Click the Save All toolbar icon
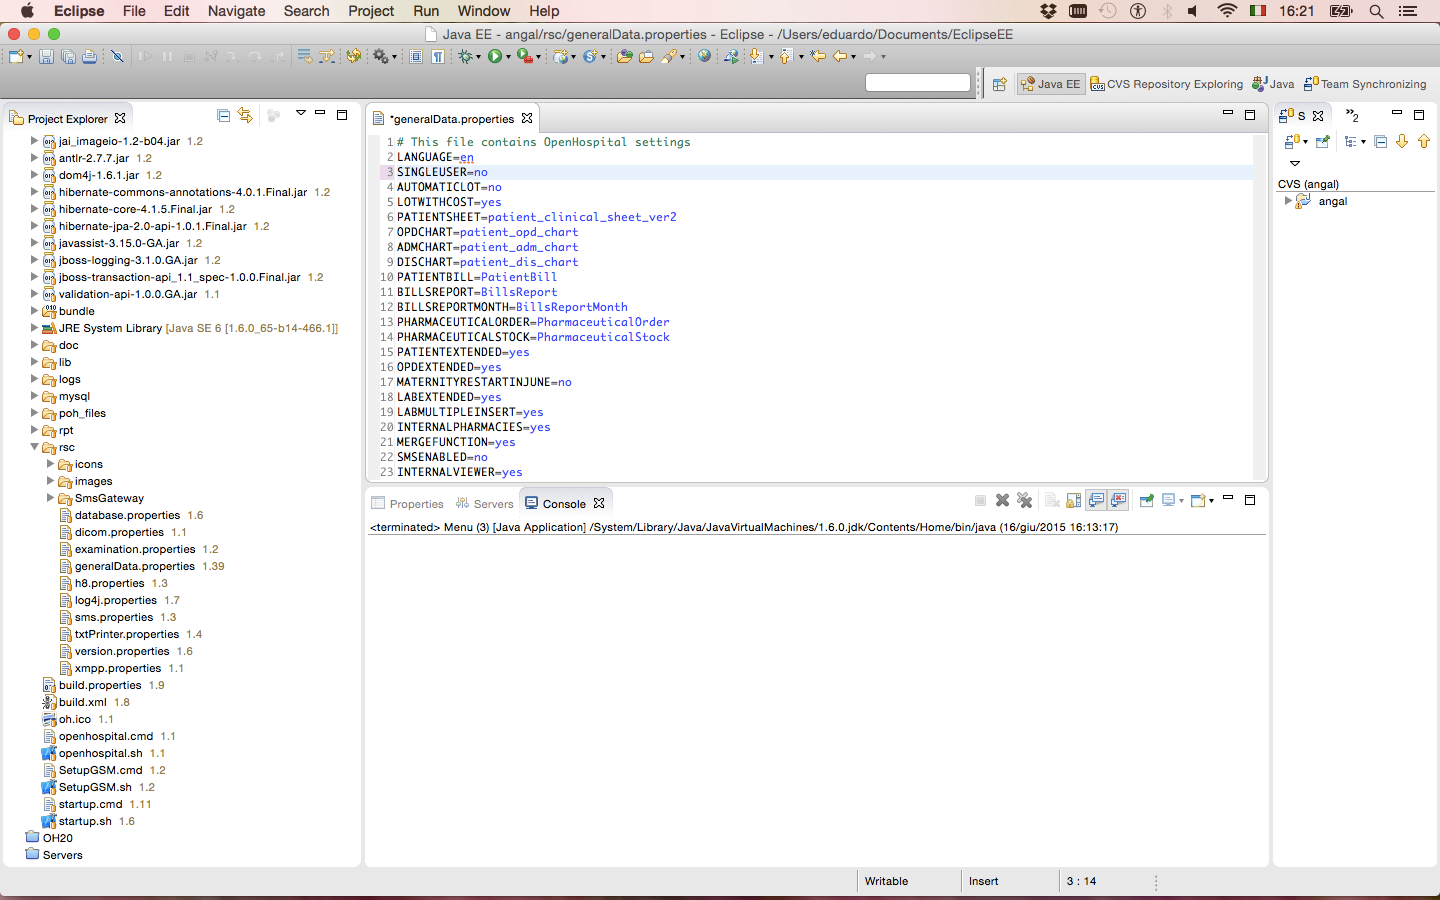The width and height of the screenshot is (1440, 900). click(68, 57)
